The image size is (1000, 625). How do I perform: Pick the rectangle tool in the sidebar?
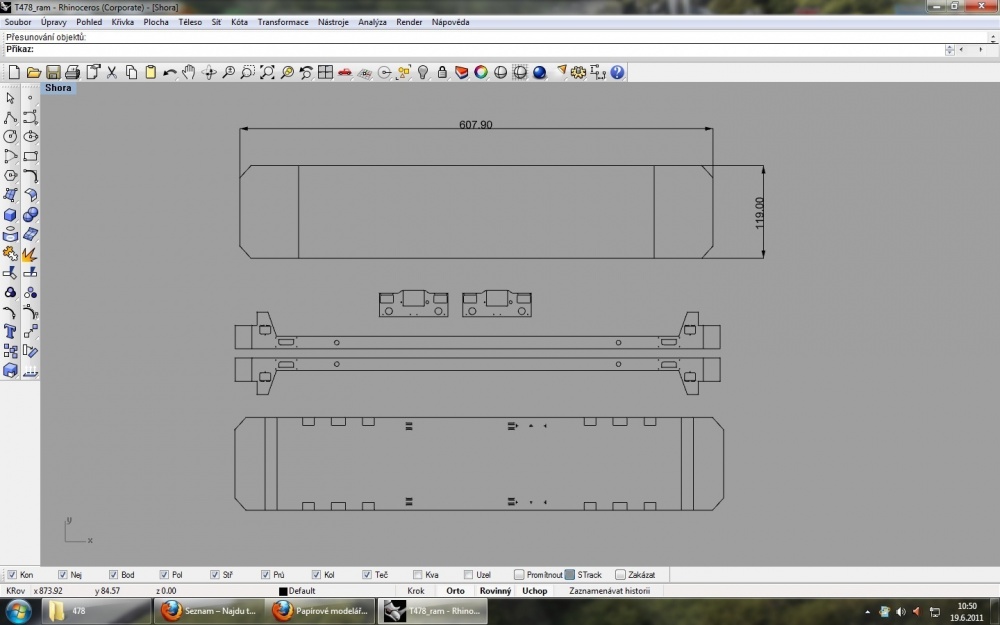(30, 156)
